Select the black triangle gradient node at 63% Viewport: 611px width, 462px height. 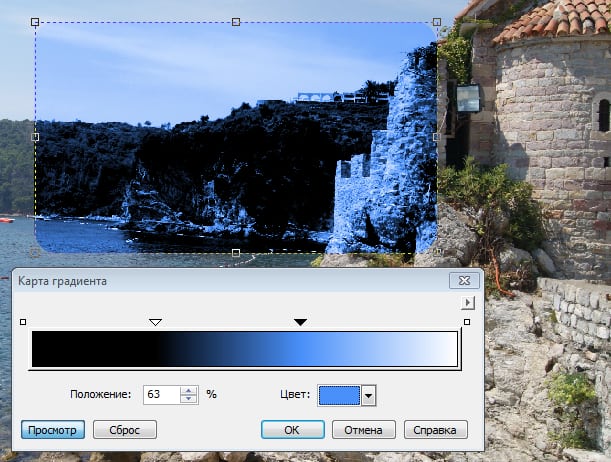(x=299, y=322)
